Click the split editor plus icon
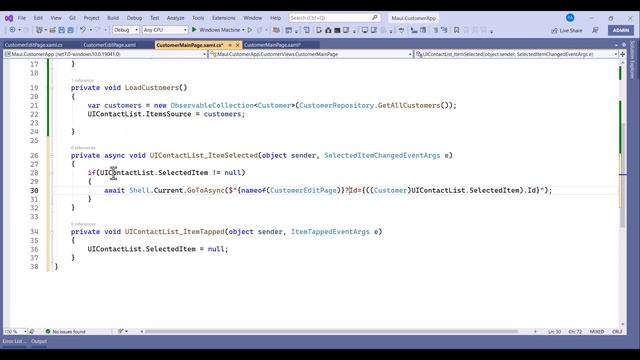Viewport: 640px width, 360px height. (622, 54)
